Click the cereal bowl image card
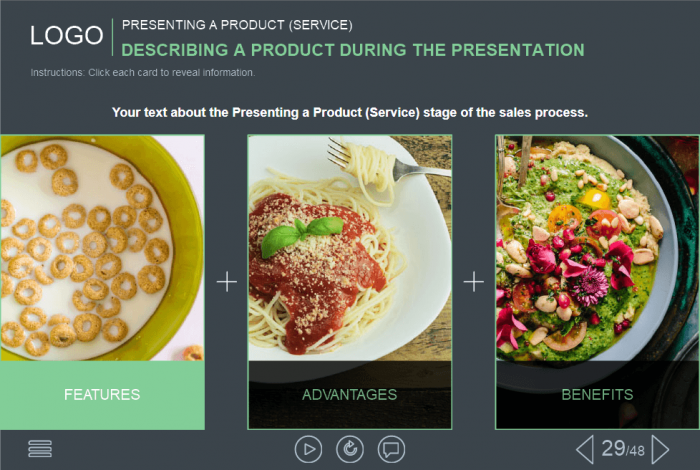This screenshot has height=470, width=700. pos(102,248)
